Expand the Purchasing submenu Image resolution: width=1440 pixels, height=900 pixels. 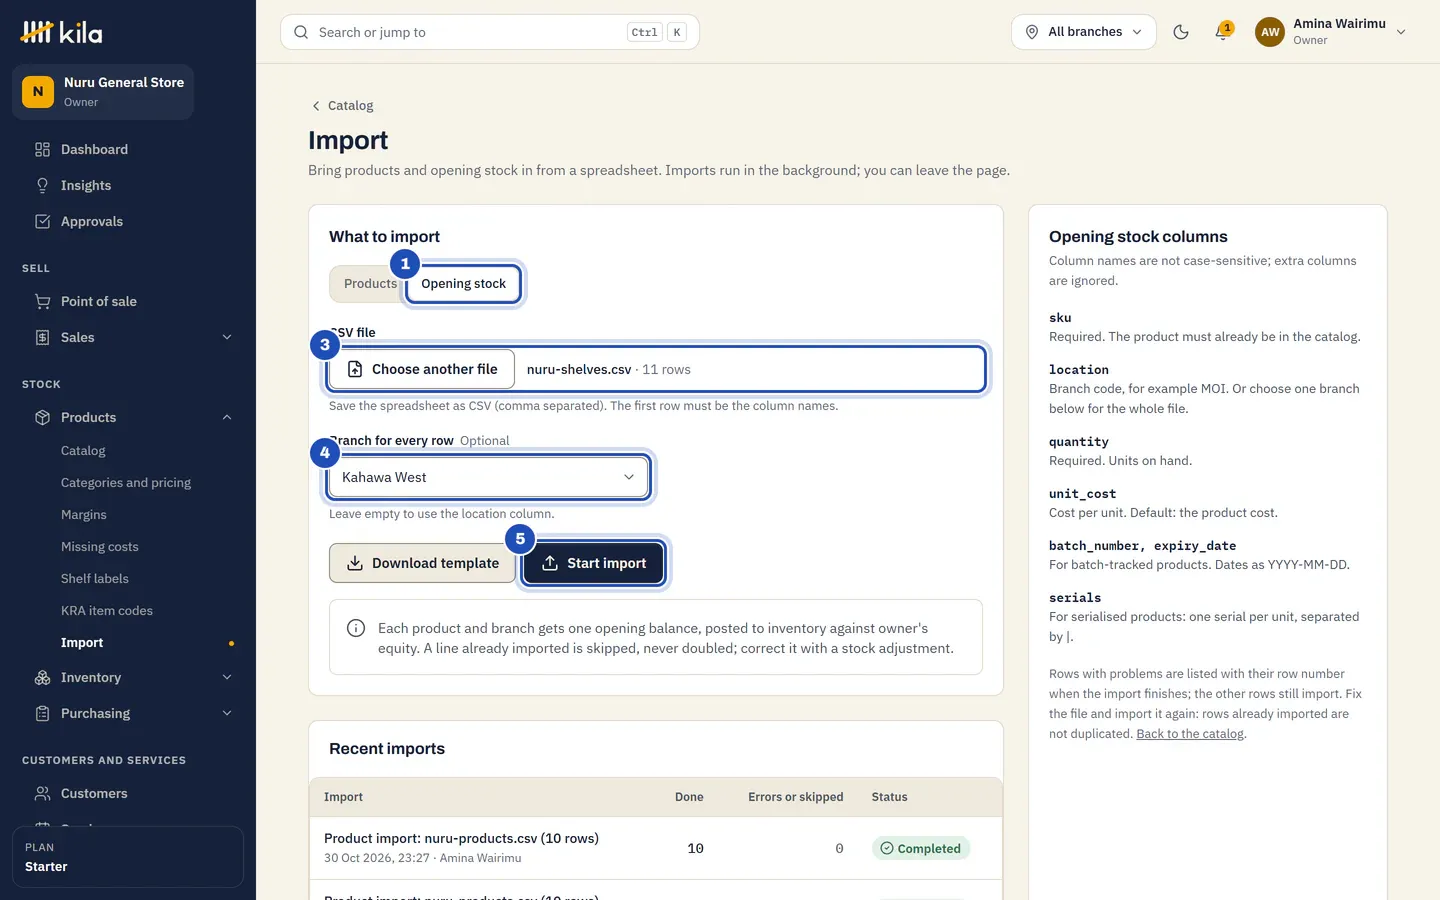point(227,714)
